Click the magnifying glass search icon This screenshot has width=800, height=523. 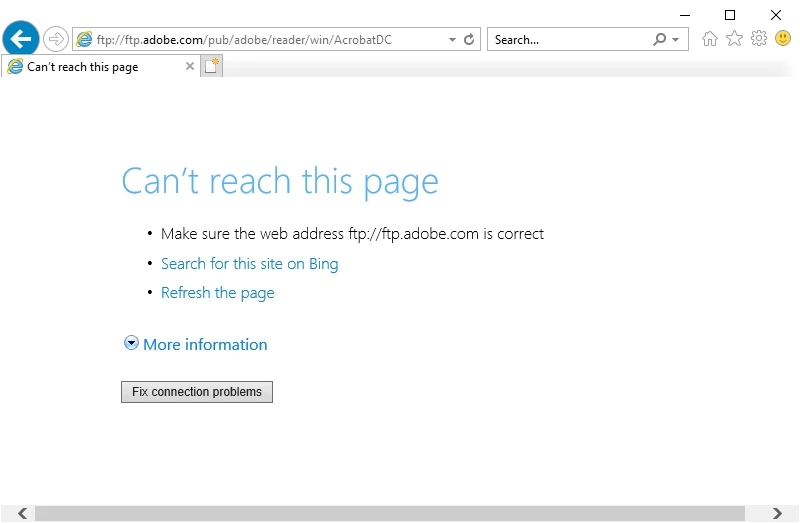[659, 39]
